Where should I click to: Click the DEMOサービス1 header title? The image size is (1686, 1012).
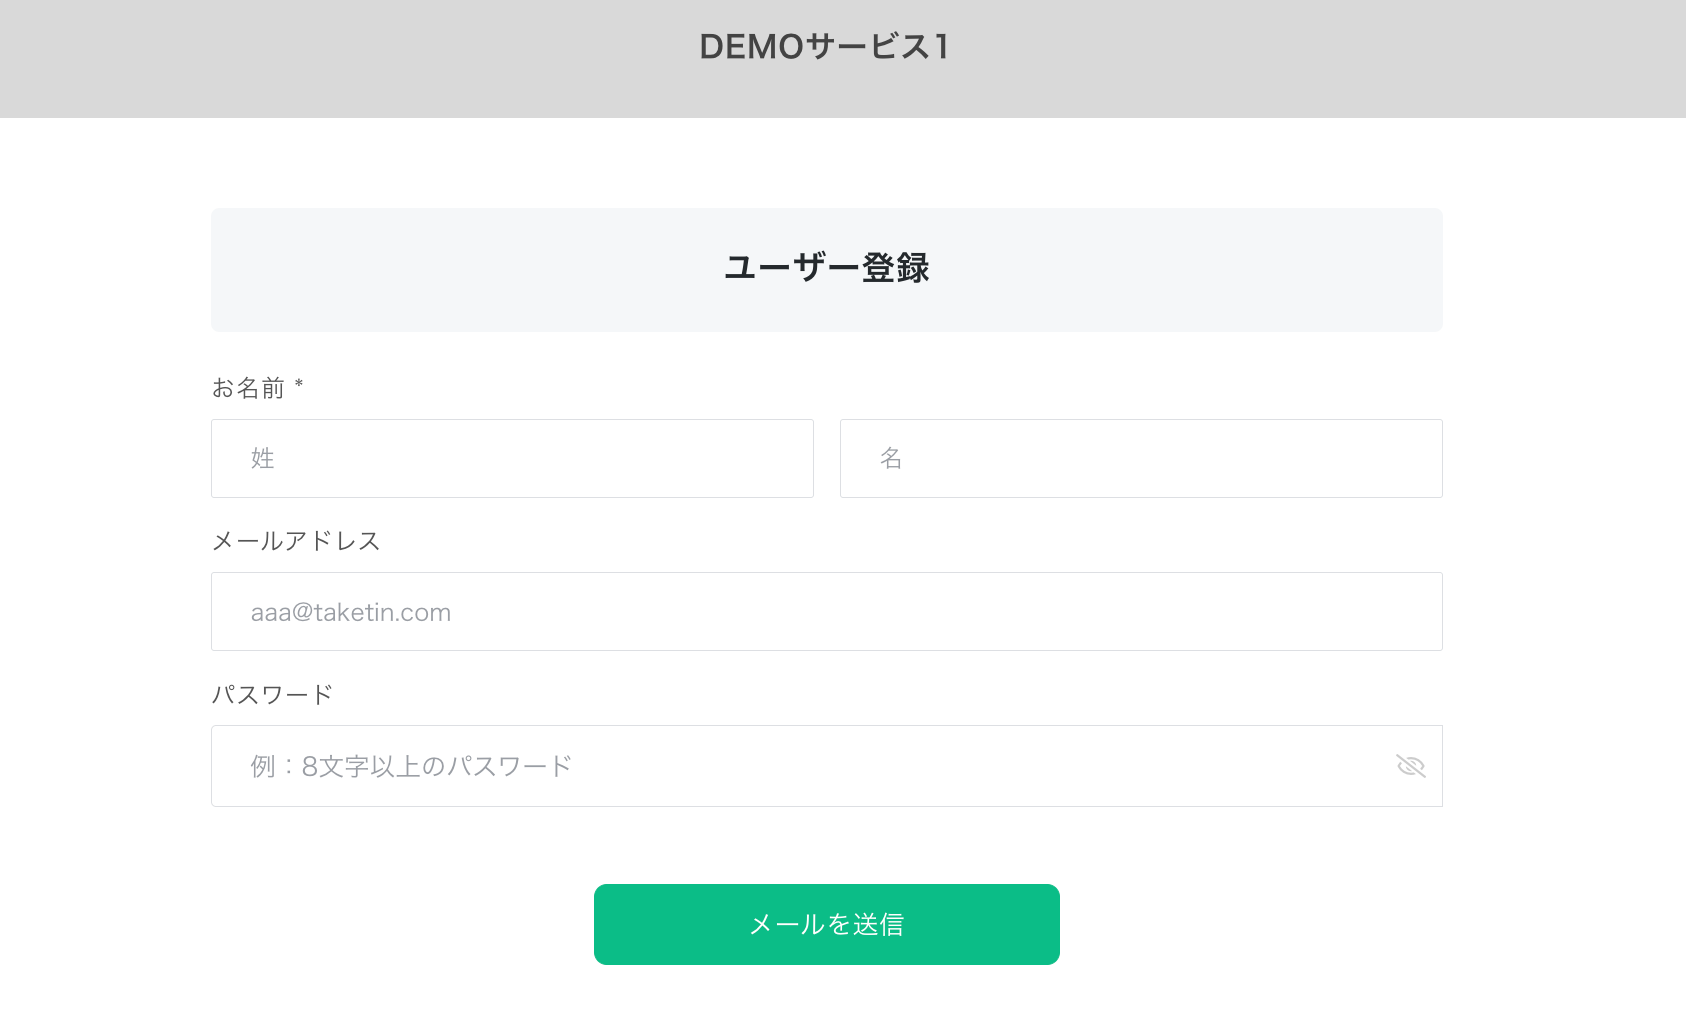pos(824,47)
